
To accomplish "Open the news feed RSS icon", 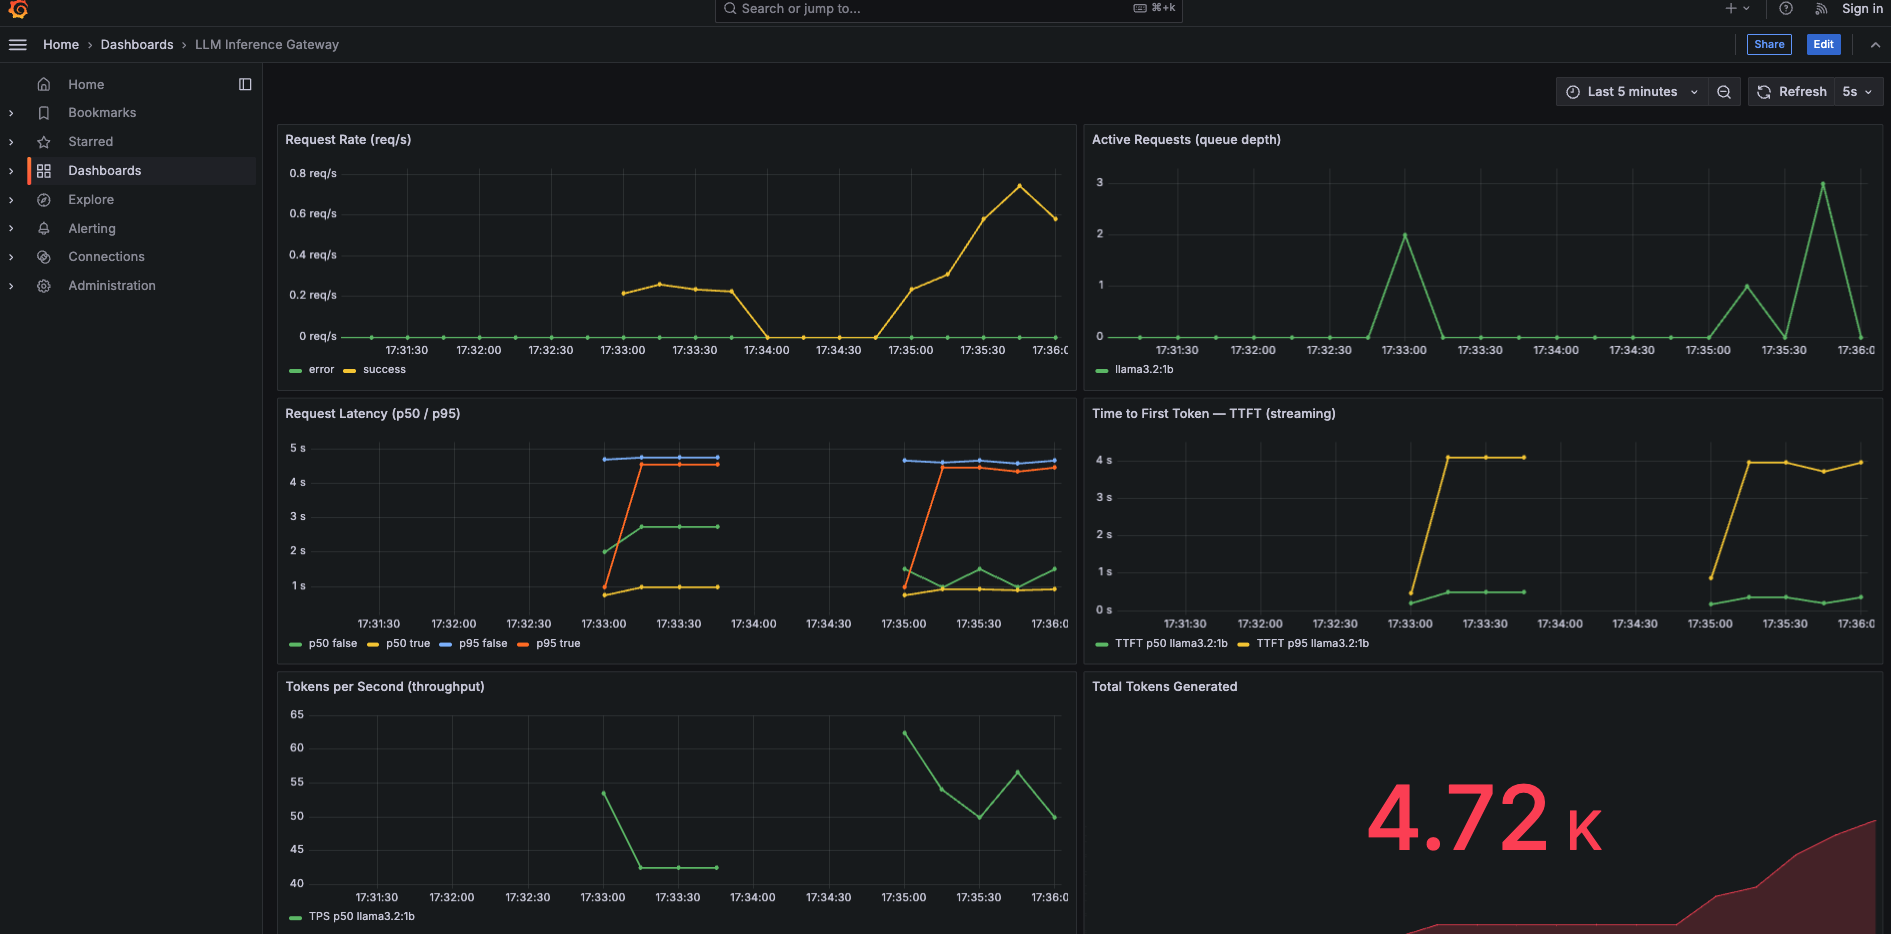I will (x=1821, y=9).
